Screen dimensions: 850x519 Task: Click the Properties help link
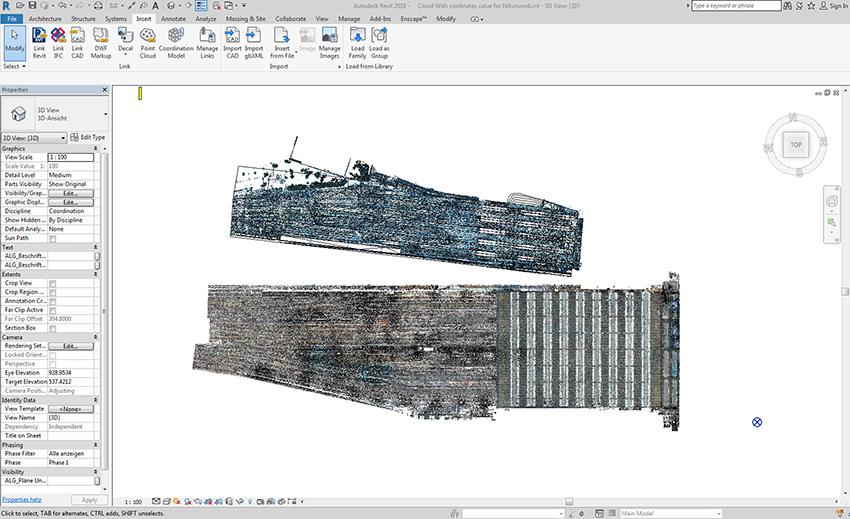tap(22, 499)
